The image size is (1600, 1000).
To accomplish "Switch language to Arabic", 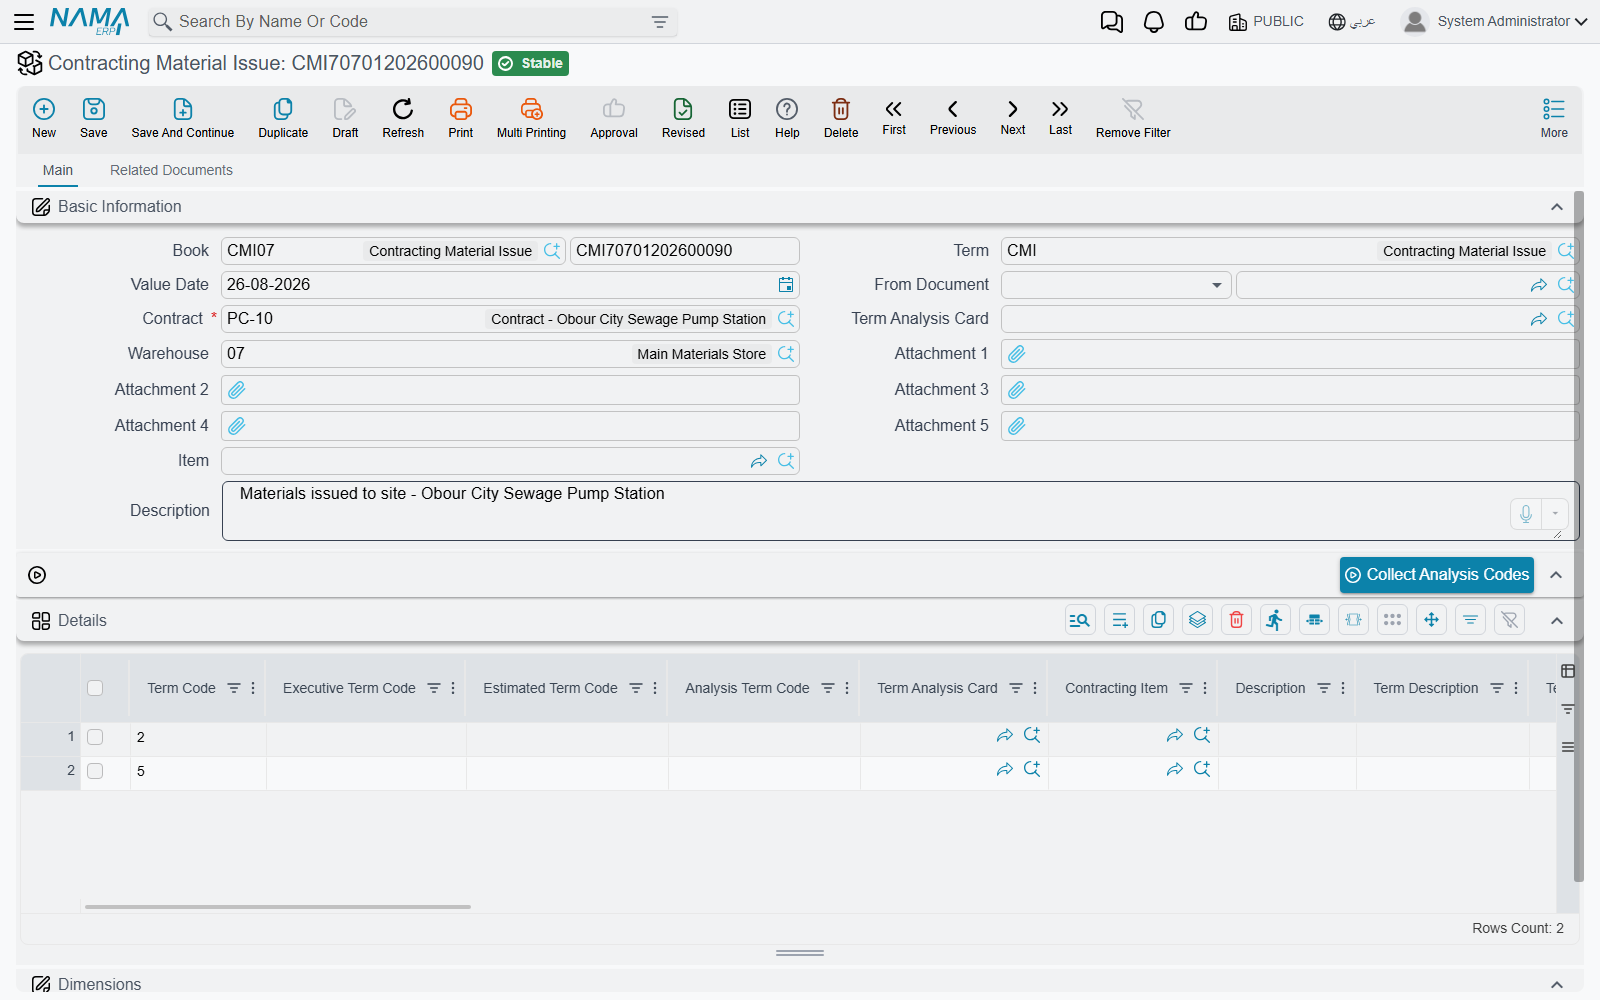I will 1352,21.
